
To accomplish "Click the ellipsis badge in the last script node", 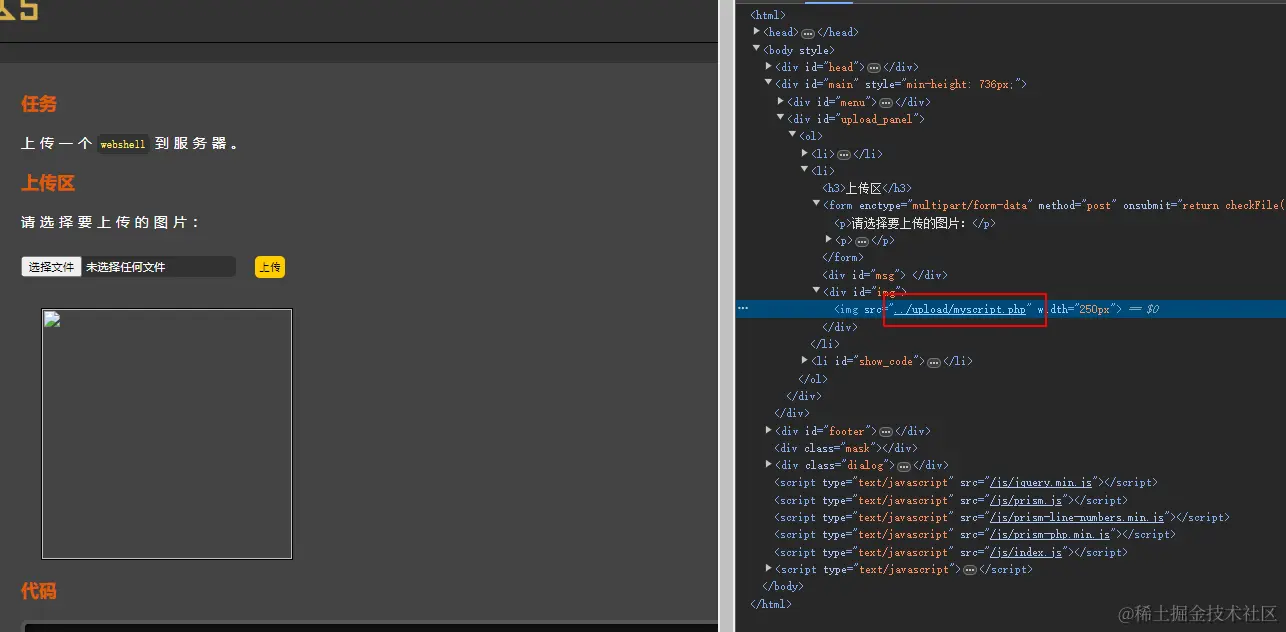I will (969, 570).
